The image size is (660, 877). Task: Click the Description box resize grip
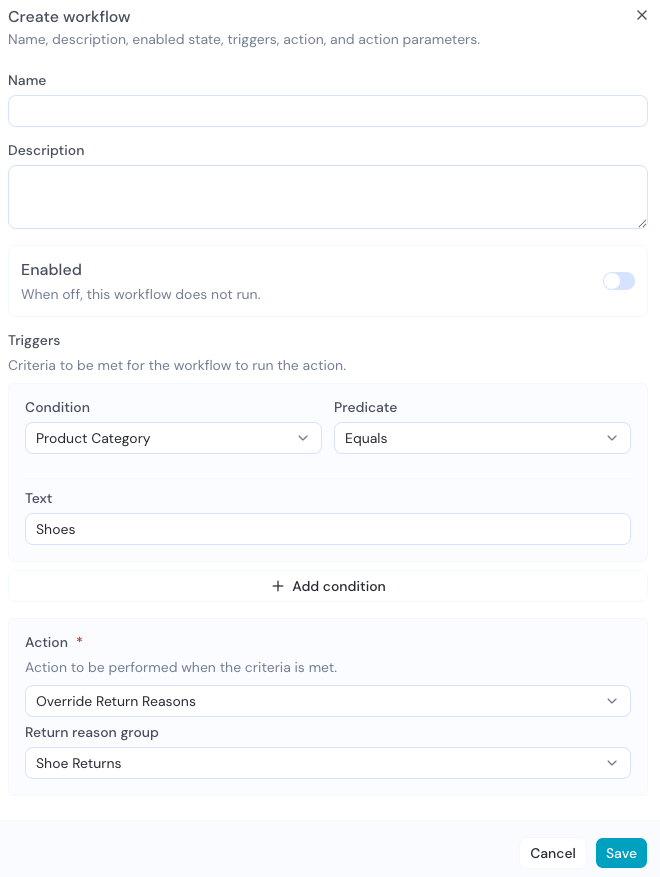tap(643, 223)
